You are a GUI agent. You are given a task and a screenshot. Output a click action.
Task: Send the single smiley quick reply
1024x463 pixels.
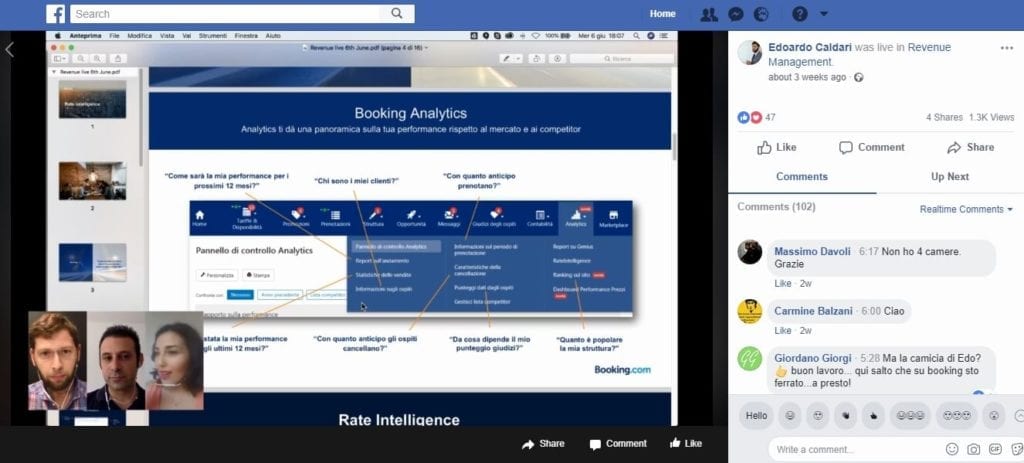[x=790, y=416]
